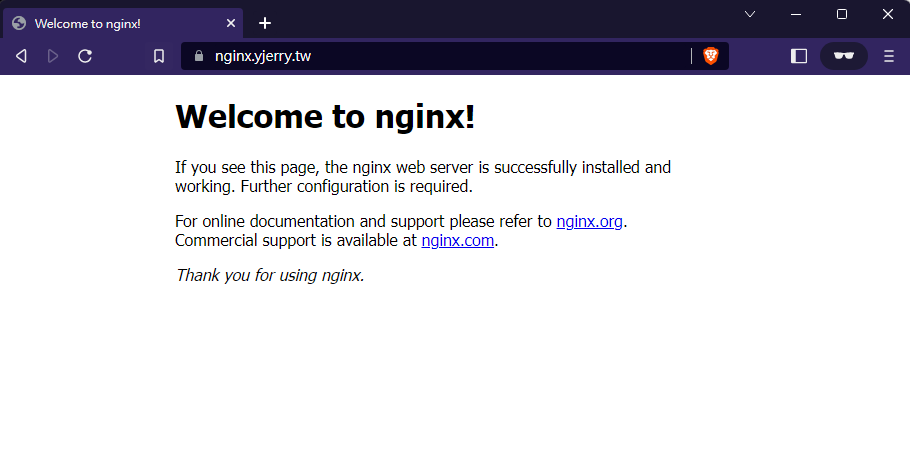Viewport: 910px width, 473px height.
Task: Click the 'Welcome to nginx!' page heading
Action: [325, 117]
